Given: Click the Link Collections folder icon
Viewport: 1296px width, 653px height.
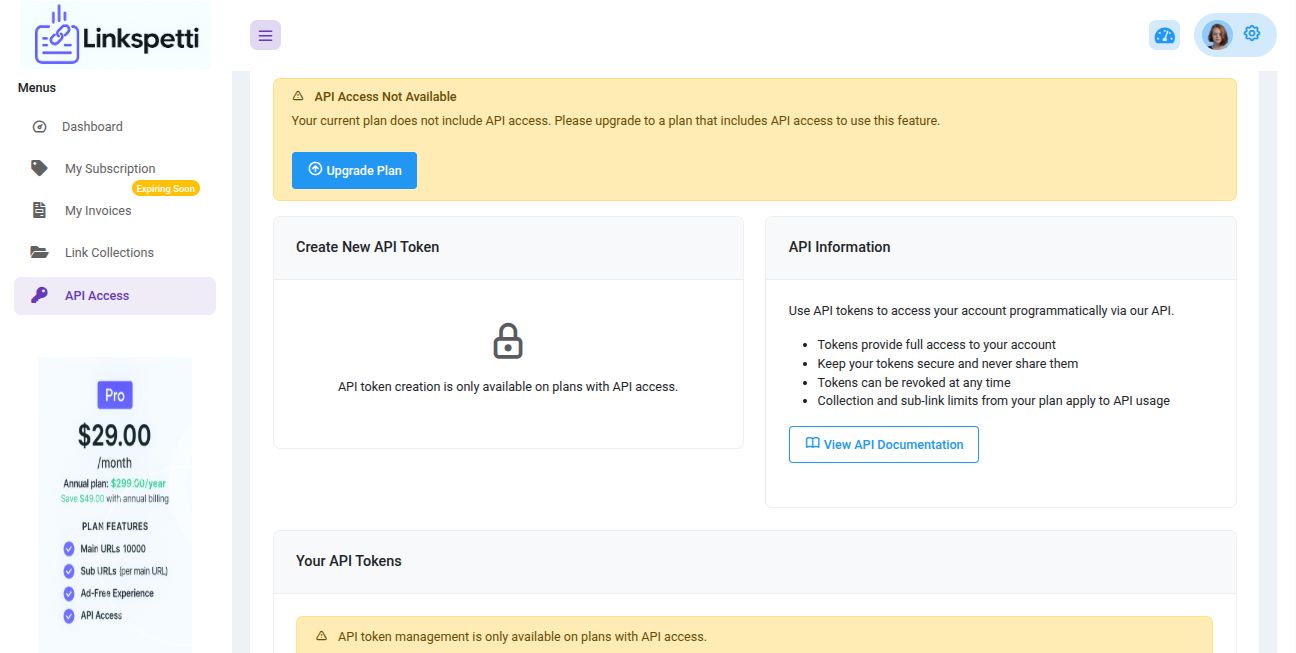Looking at the screenshot, I should coord(40,252).
